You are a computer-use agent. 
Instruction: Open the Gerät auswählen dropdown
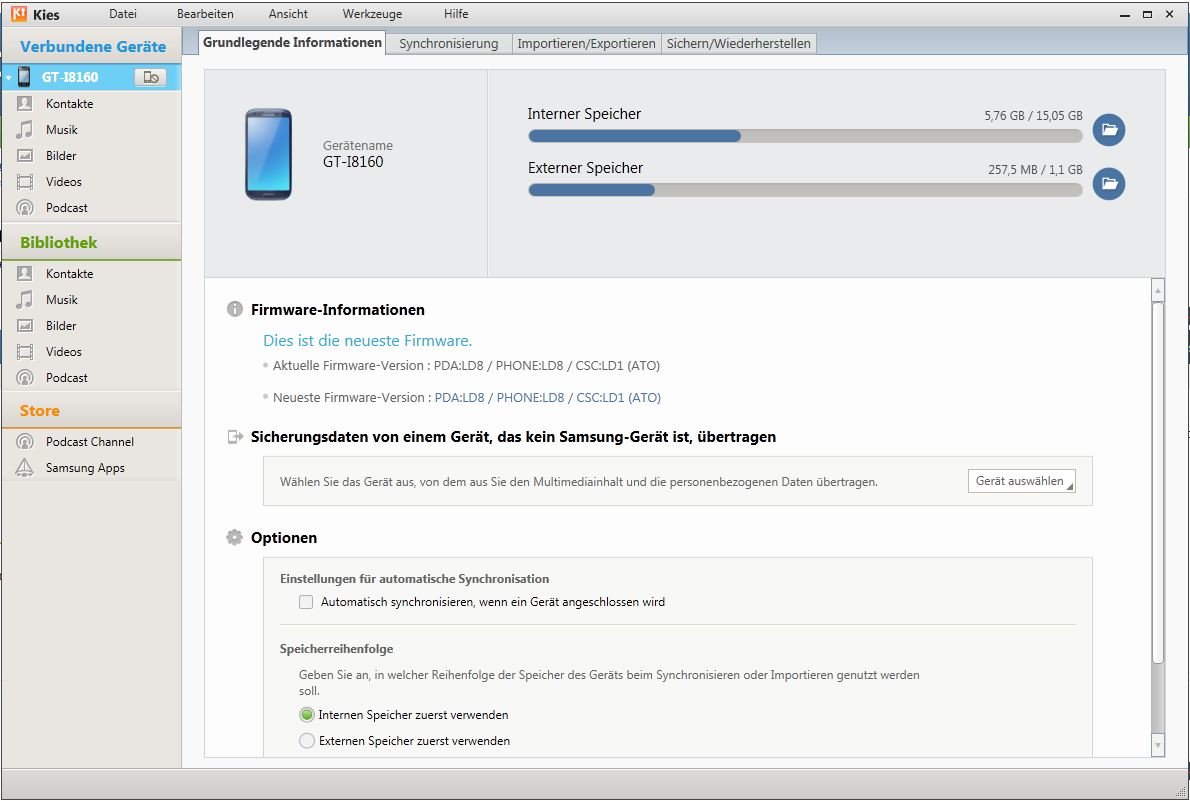(x=1022, y=481)
